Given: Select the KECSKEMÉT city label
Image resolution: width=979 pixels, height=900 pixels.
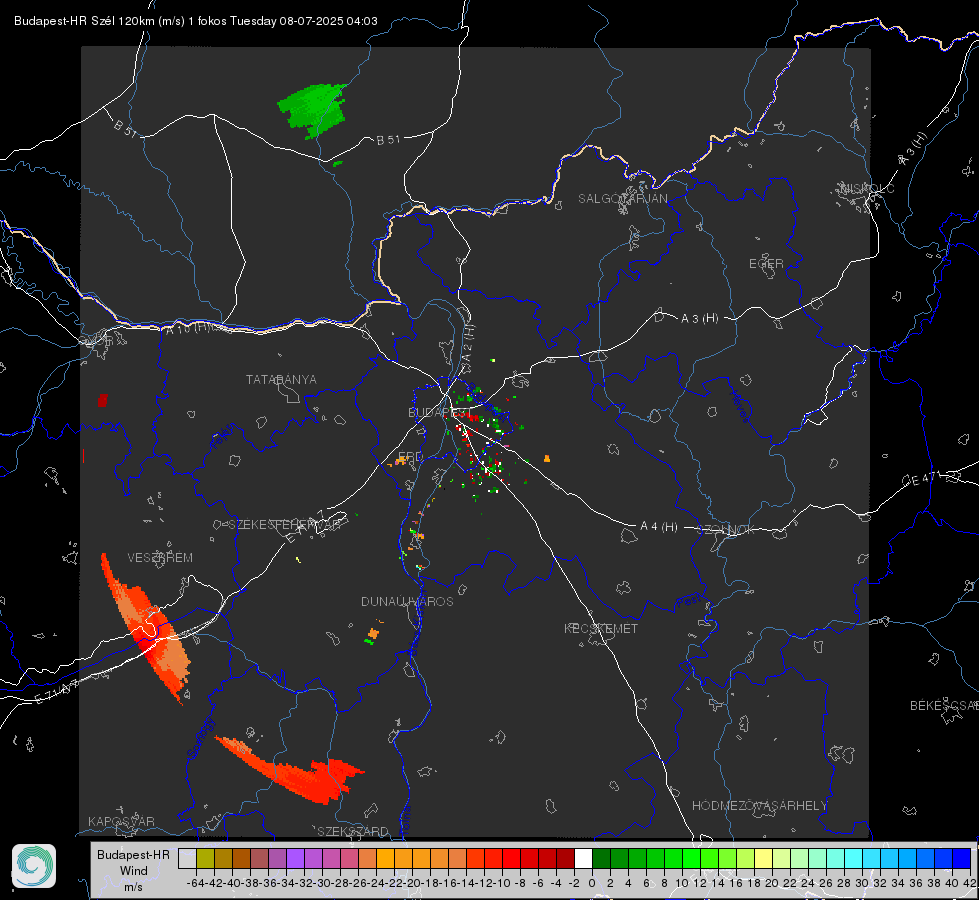Looking at the screenshot, I should point(601,628).
